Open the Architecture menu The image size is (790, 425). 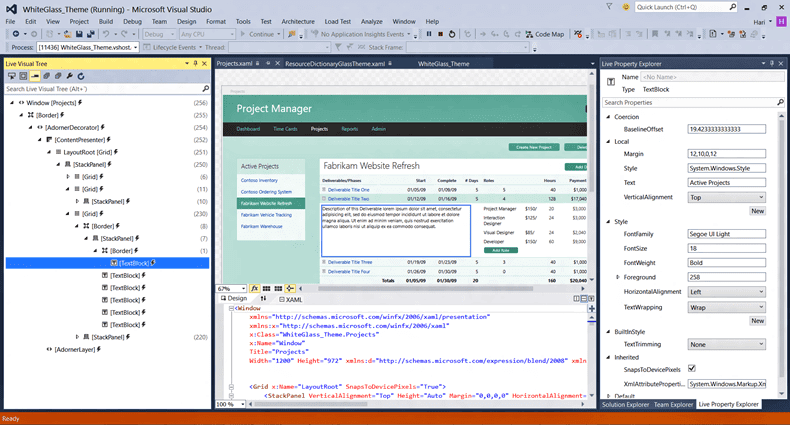(298, 22)
